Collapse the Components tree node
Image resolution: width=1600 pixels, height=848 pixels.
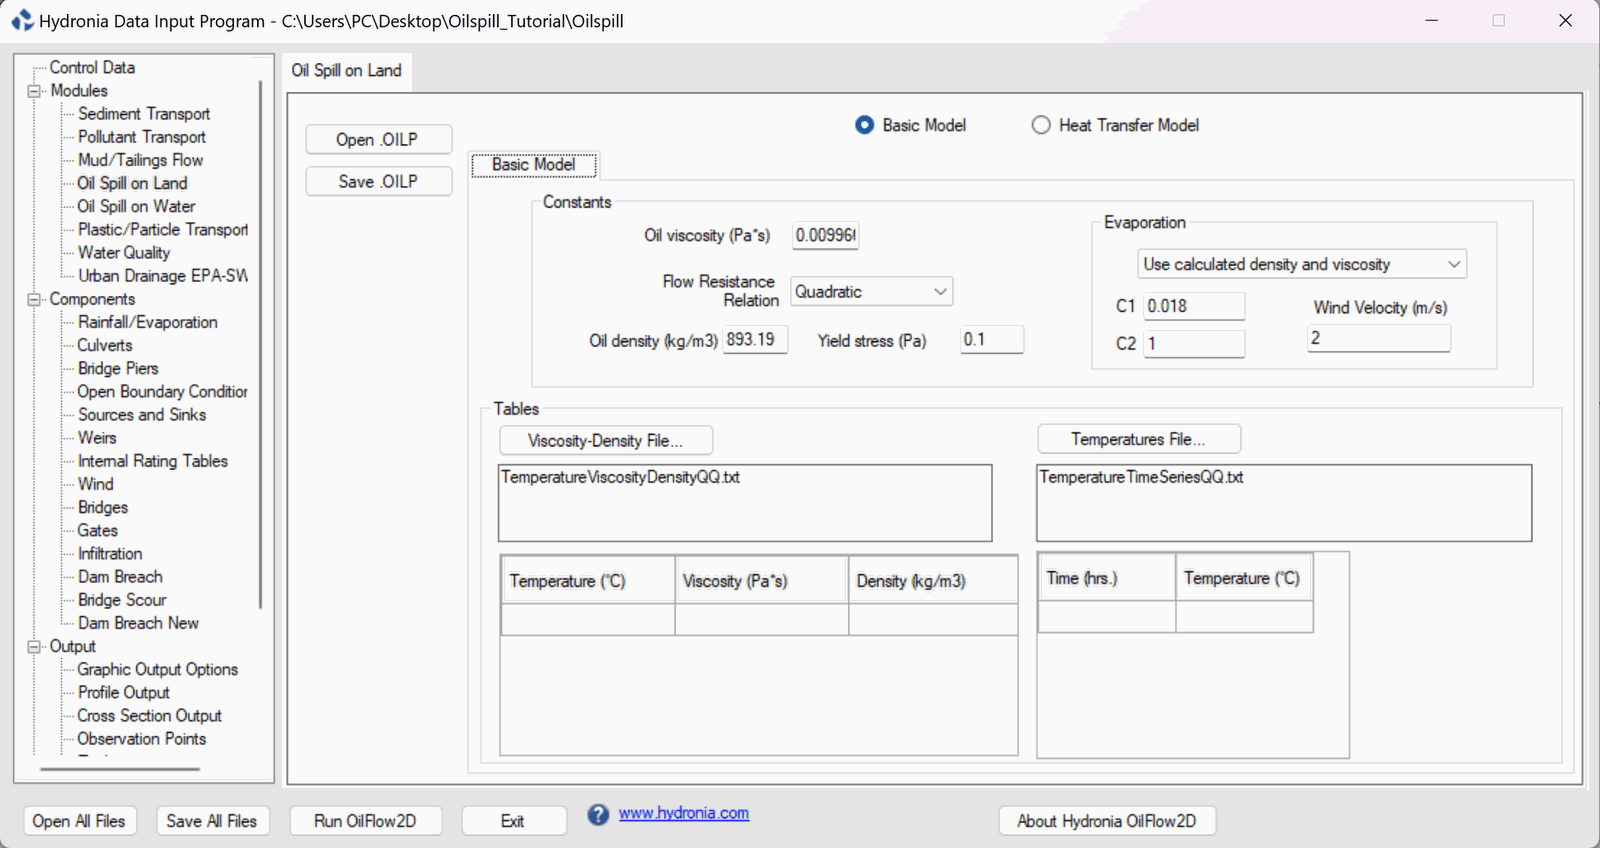[34, 299]
